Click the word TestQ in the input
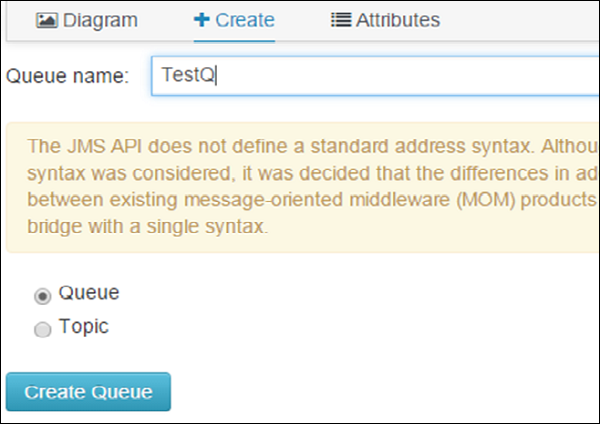The image size is (600, 424). (188, 76)
